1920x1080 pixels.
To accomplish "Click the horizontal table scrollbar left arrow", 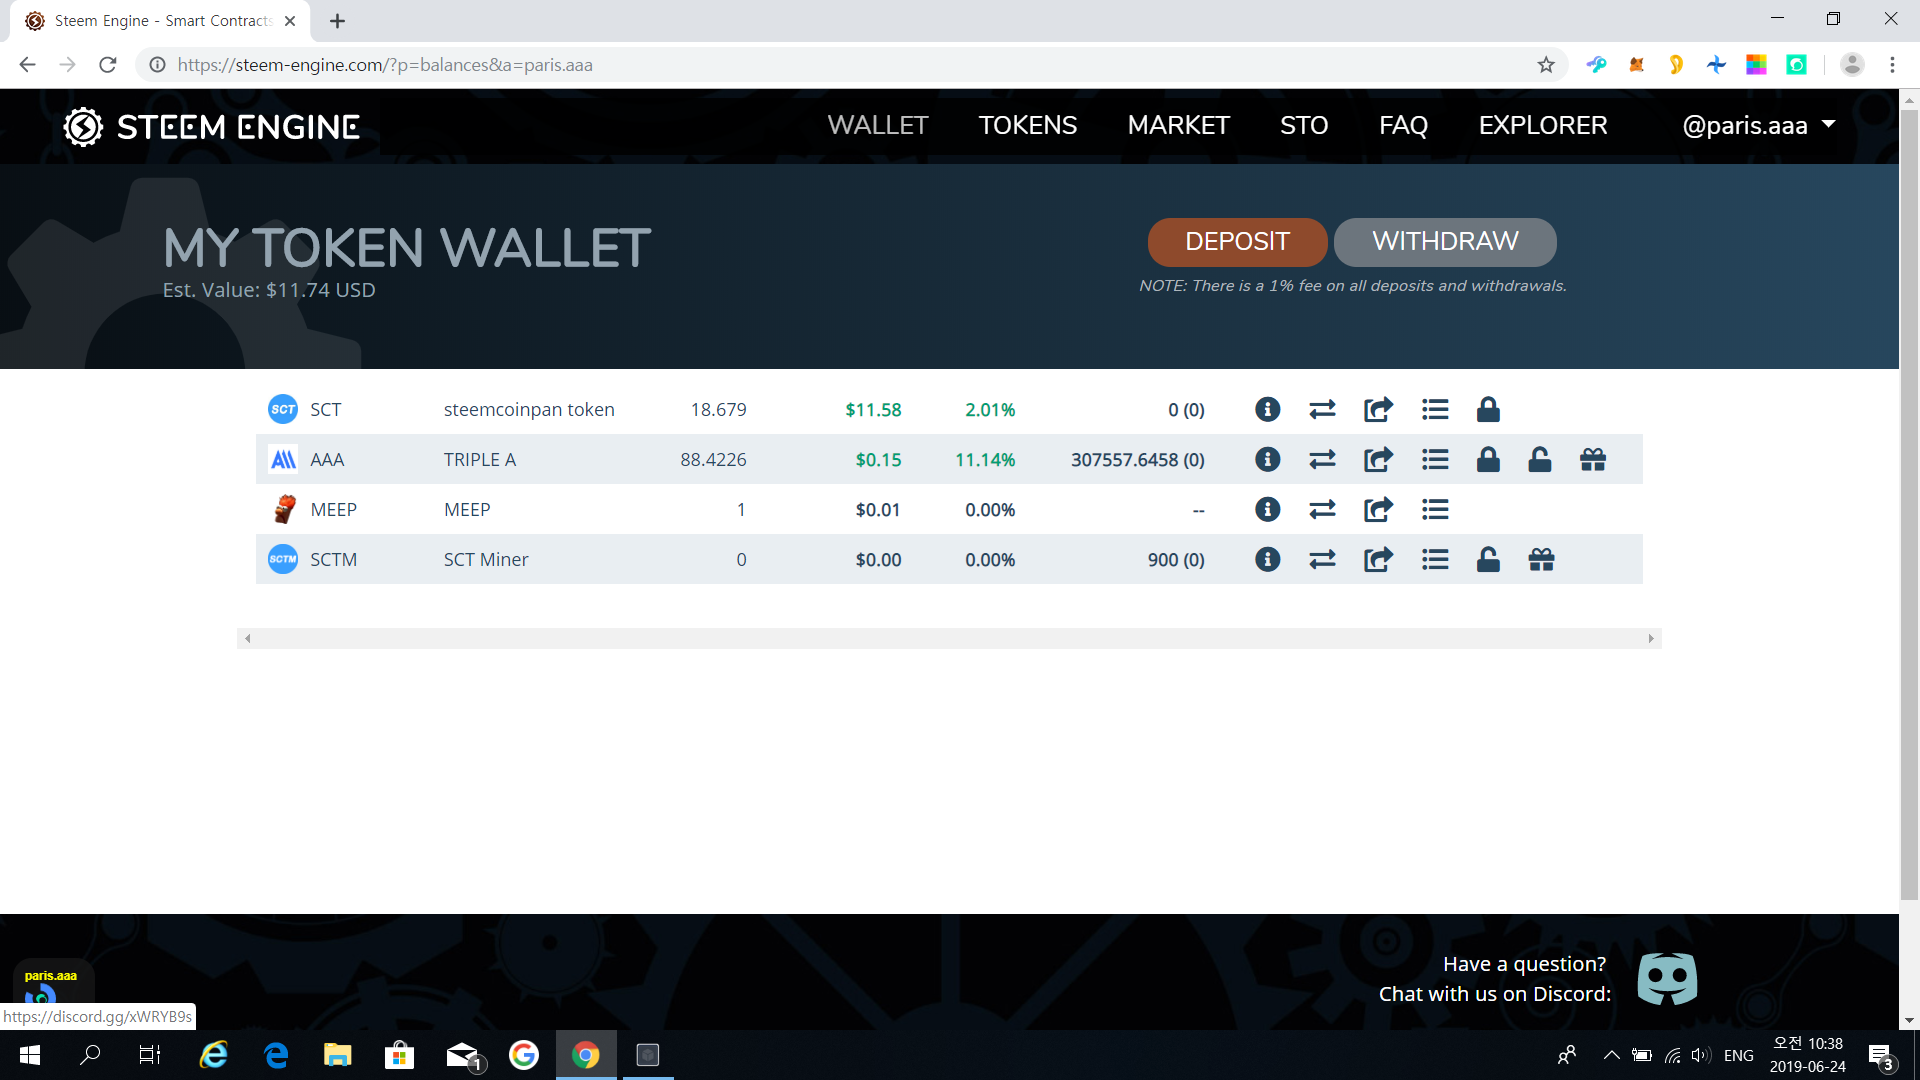I will click(248, 638).
